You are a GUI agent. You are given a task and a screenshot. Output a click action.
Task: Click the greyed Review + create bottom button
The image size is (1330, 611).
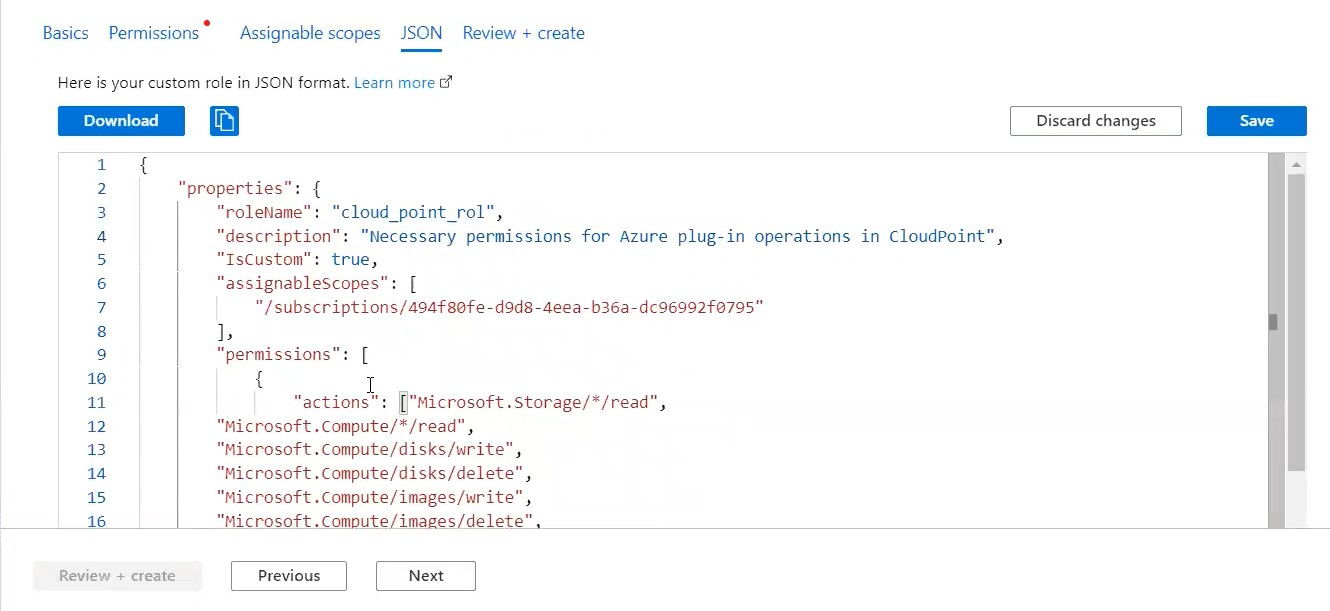(118, 576)
